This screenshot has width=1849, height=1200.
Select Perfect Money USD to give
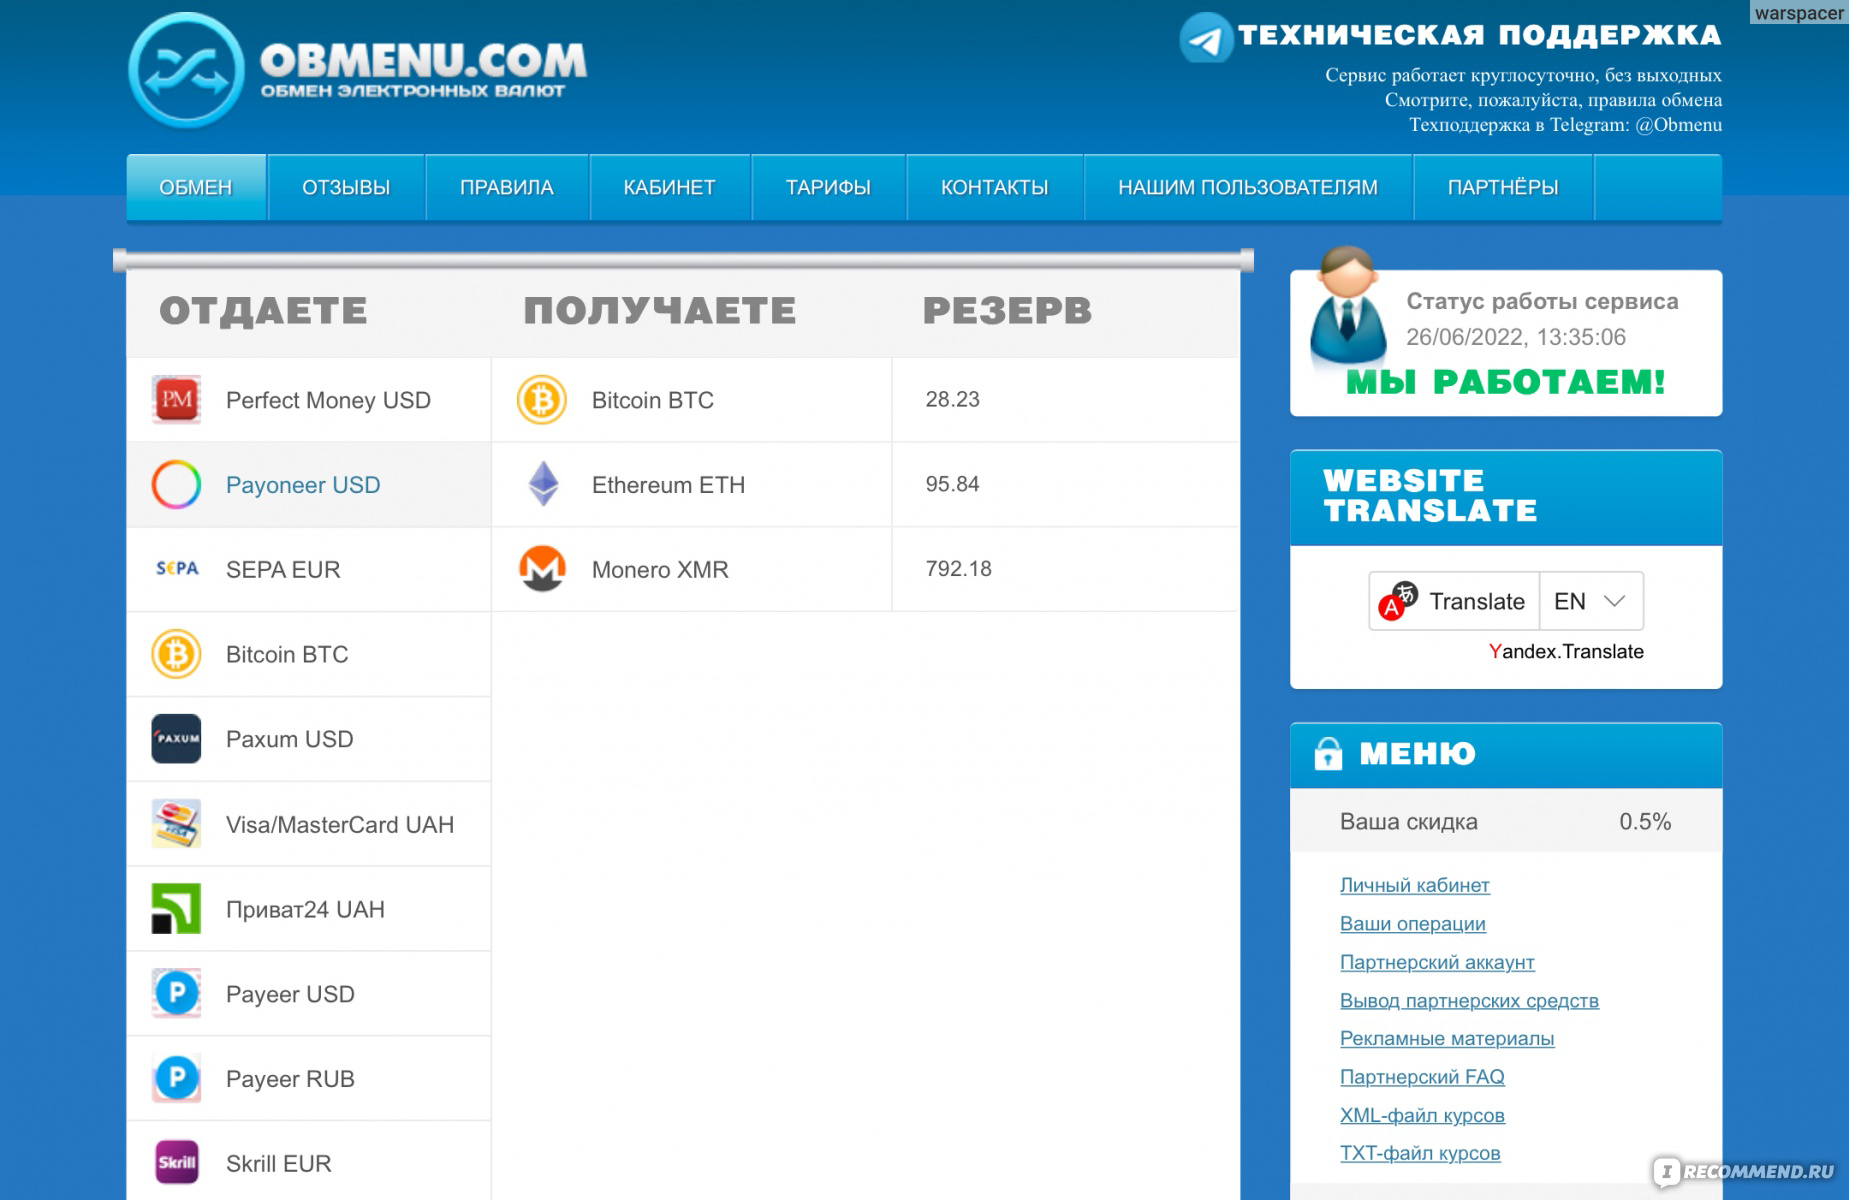[309, 400]
